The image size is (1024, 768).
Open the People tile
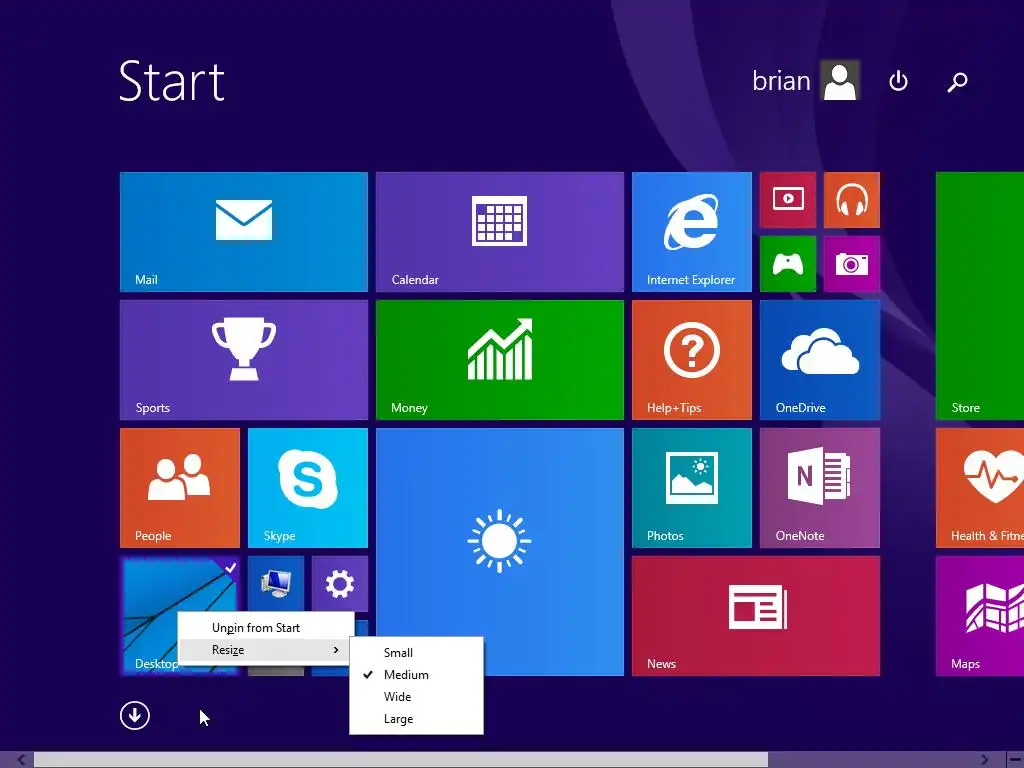(180, 488)
